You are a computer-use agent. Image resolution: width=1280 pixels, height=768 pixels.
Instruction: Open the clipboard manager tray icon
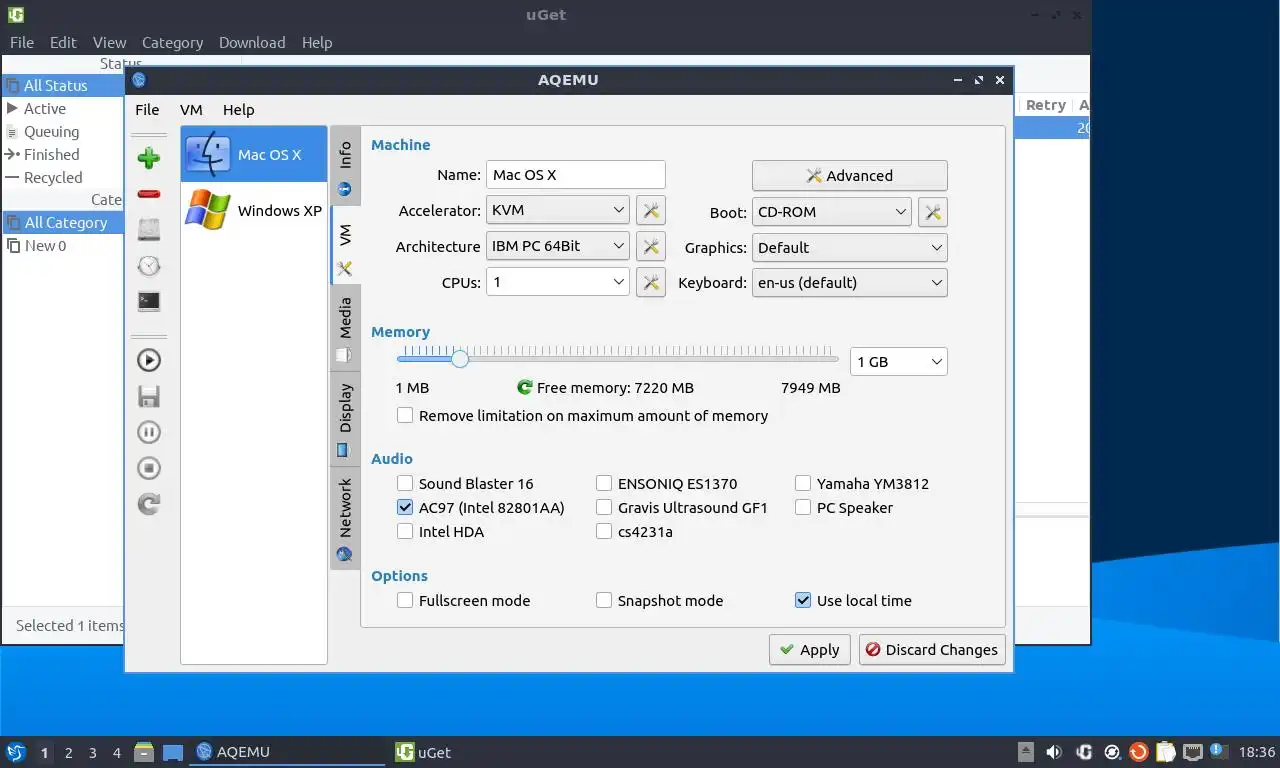1165,752
